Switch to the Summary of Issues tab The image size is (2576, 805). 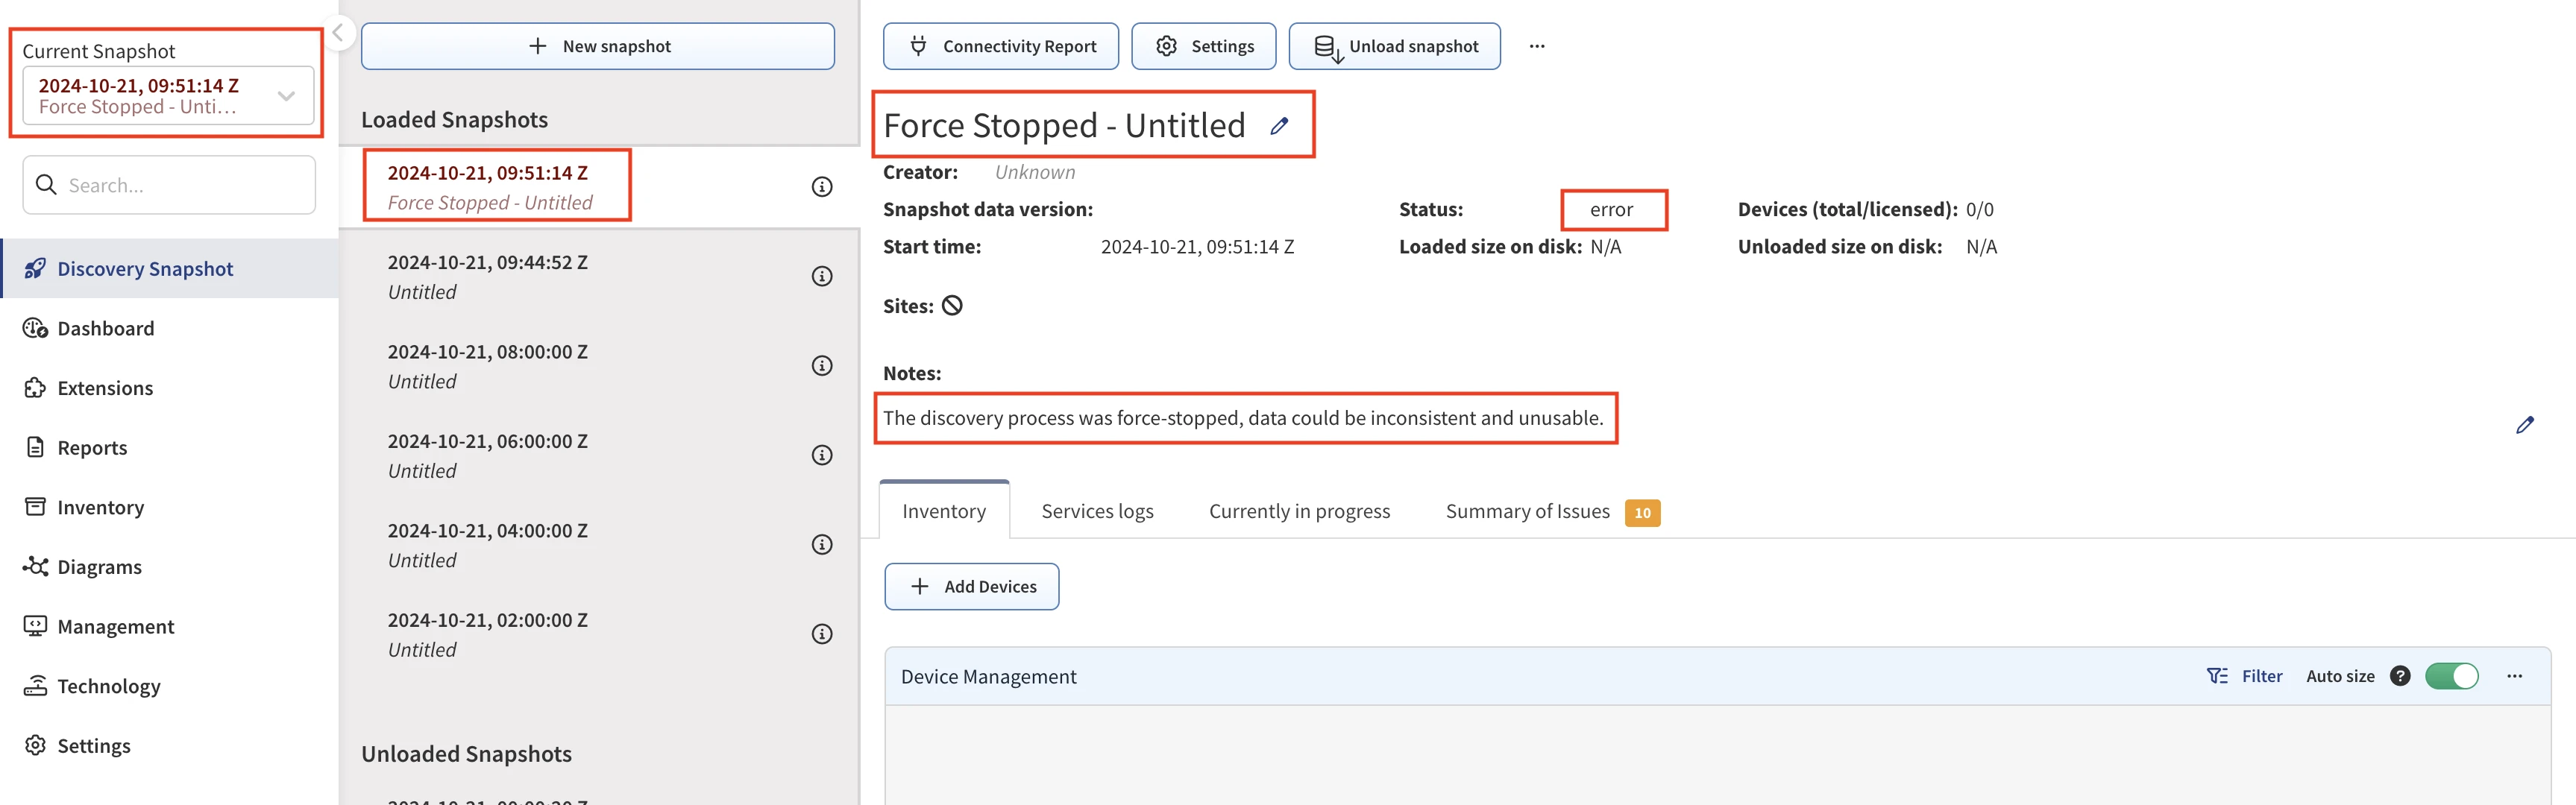click(1527, 511)
